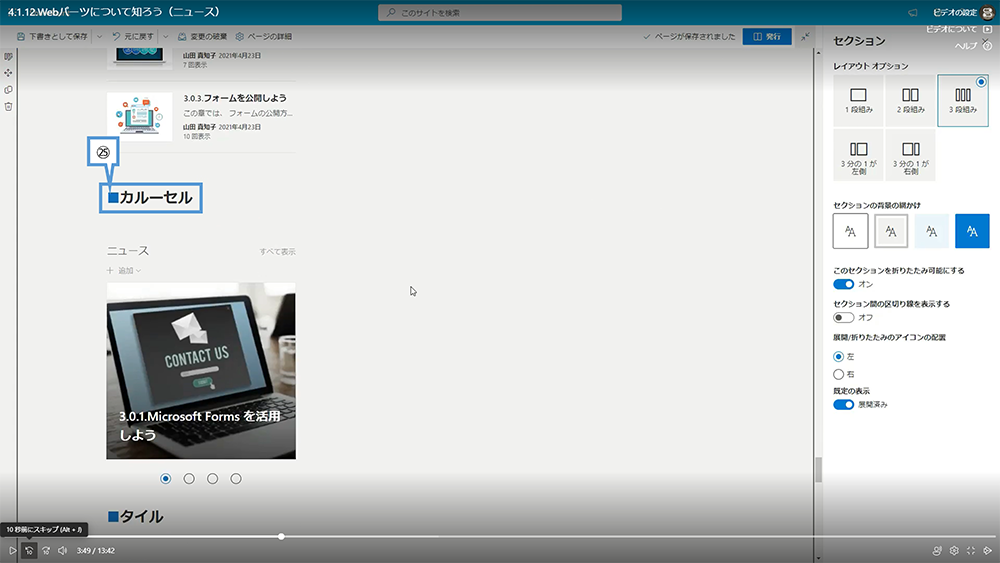Select third carousel dot indicator

(212, 479)
